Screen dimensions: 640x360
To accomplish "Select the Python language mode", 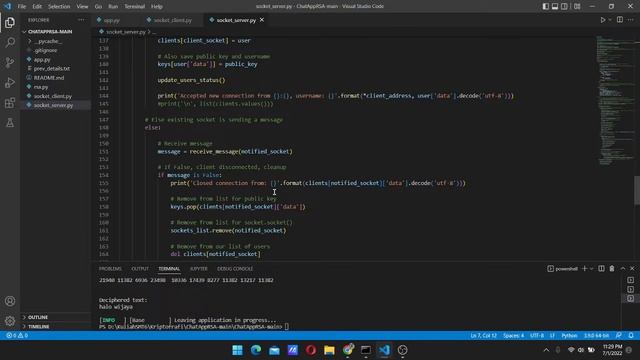I will pos(569,336).
